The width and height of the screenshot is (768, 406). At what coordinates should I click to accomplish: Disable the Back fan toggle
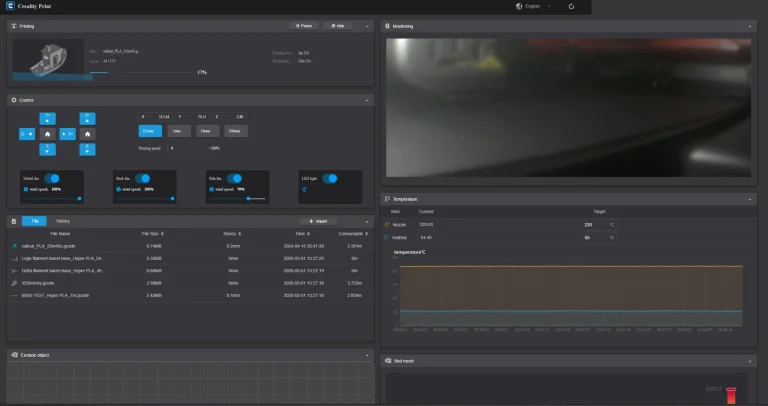[141, 178]
